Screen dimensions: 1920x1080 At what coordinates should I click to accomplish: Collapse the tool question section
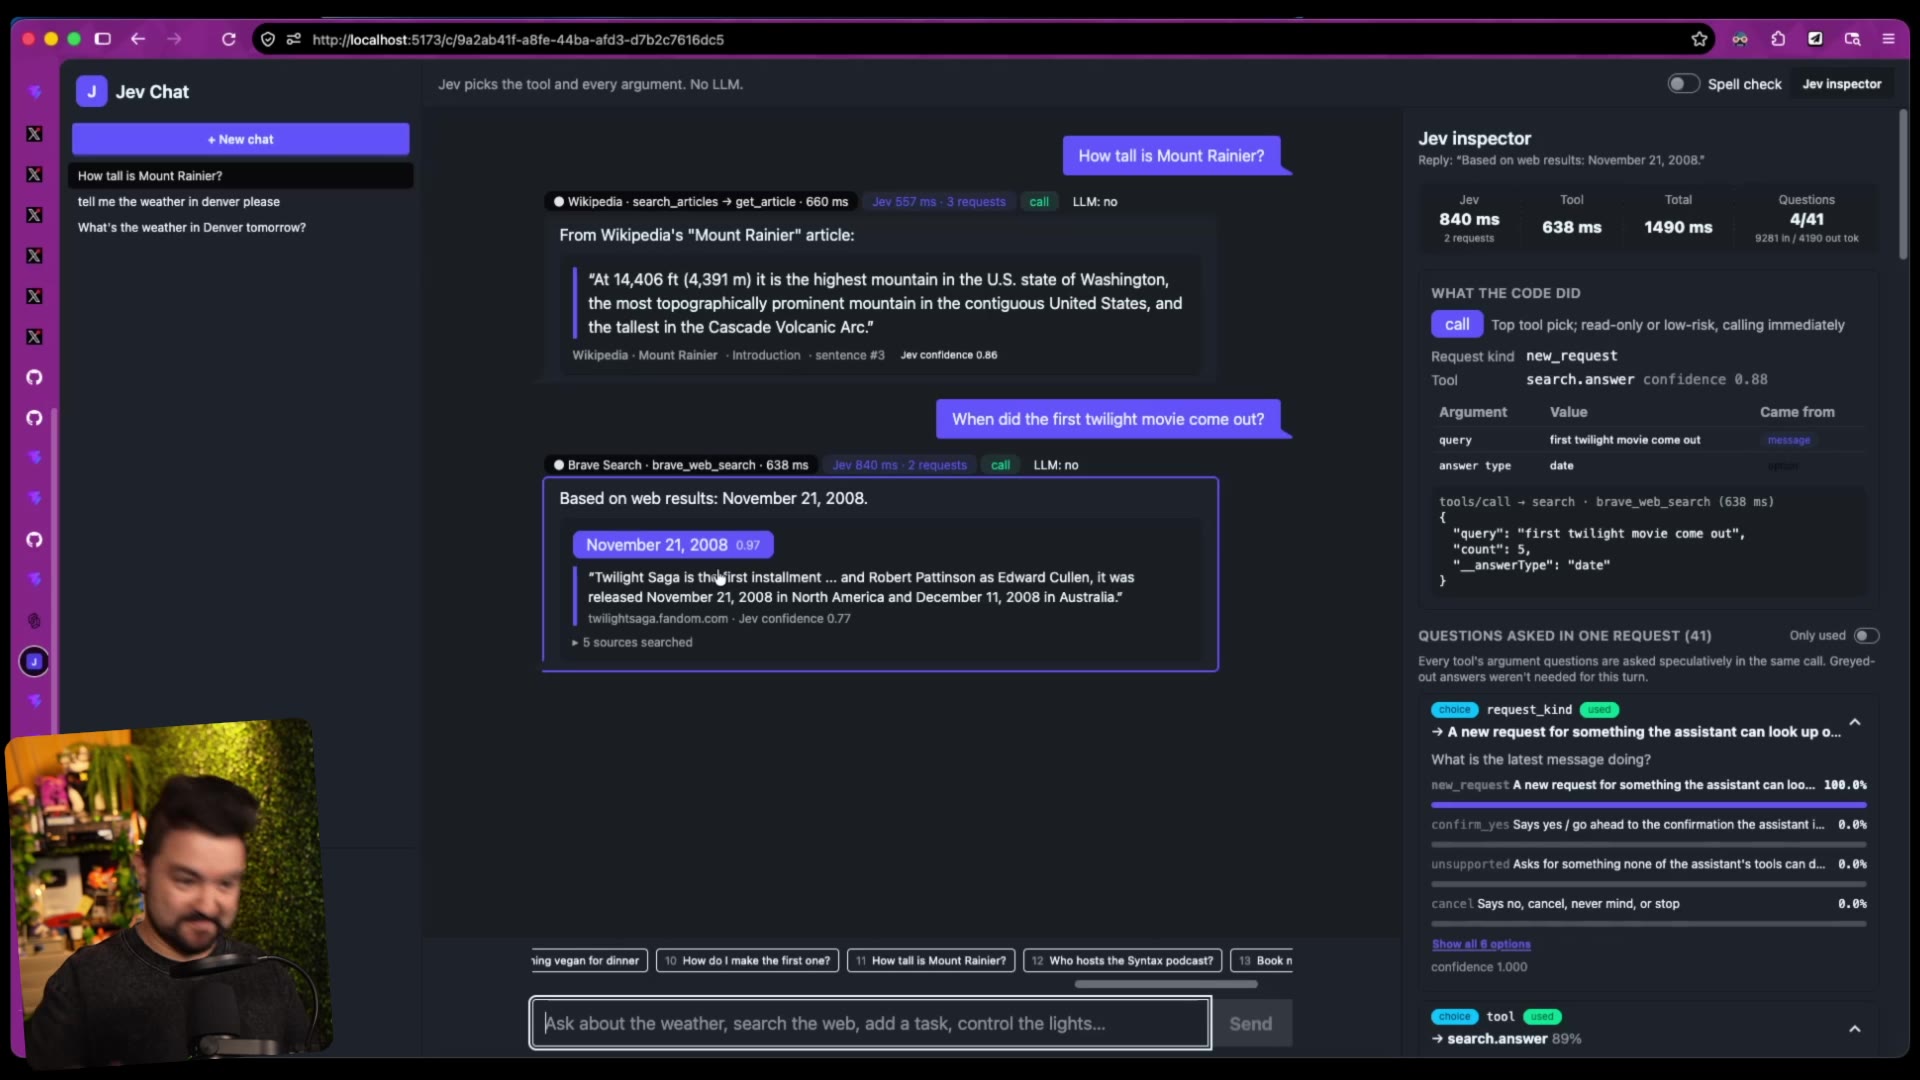pyautogui.click(x=1855, y=1028)
